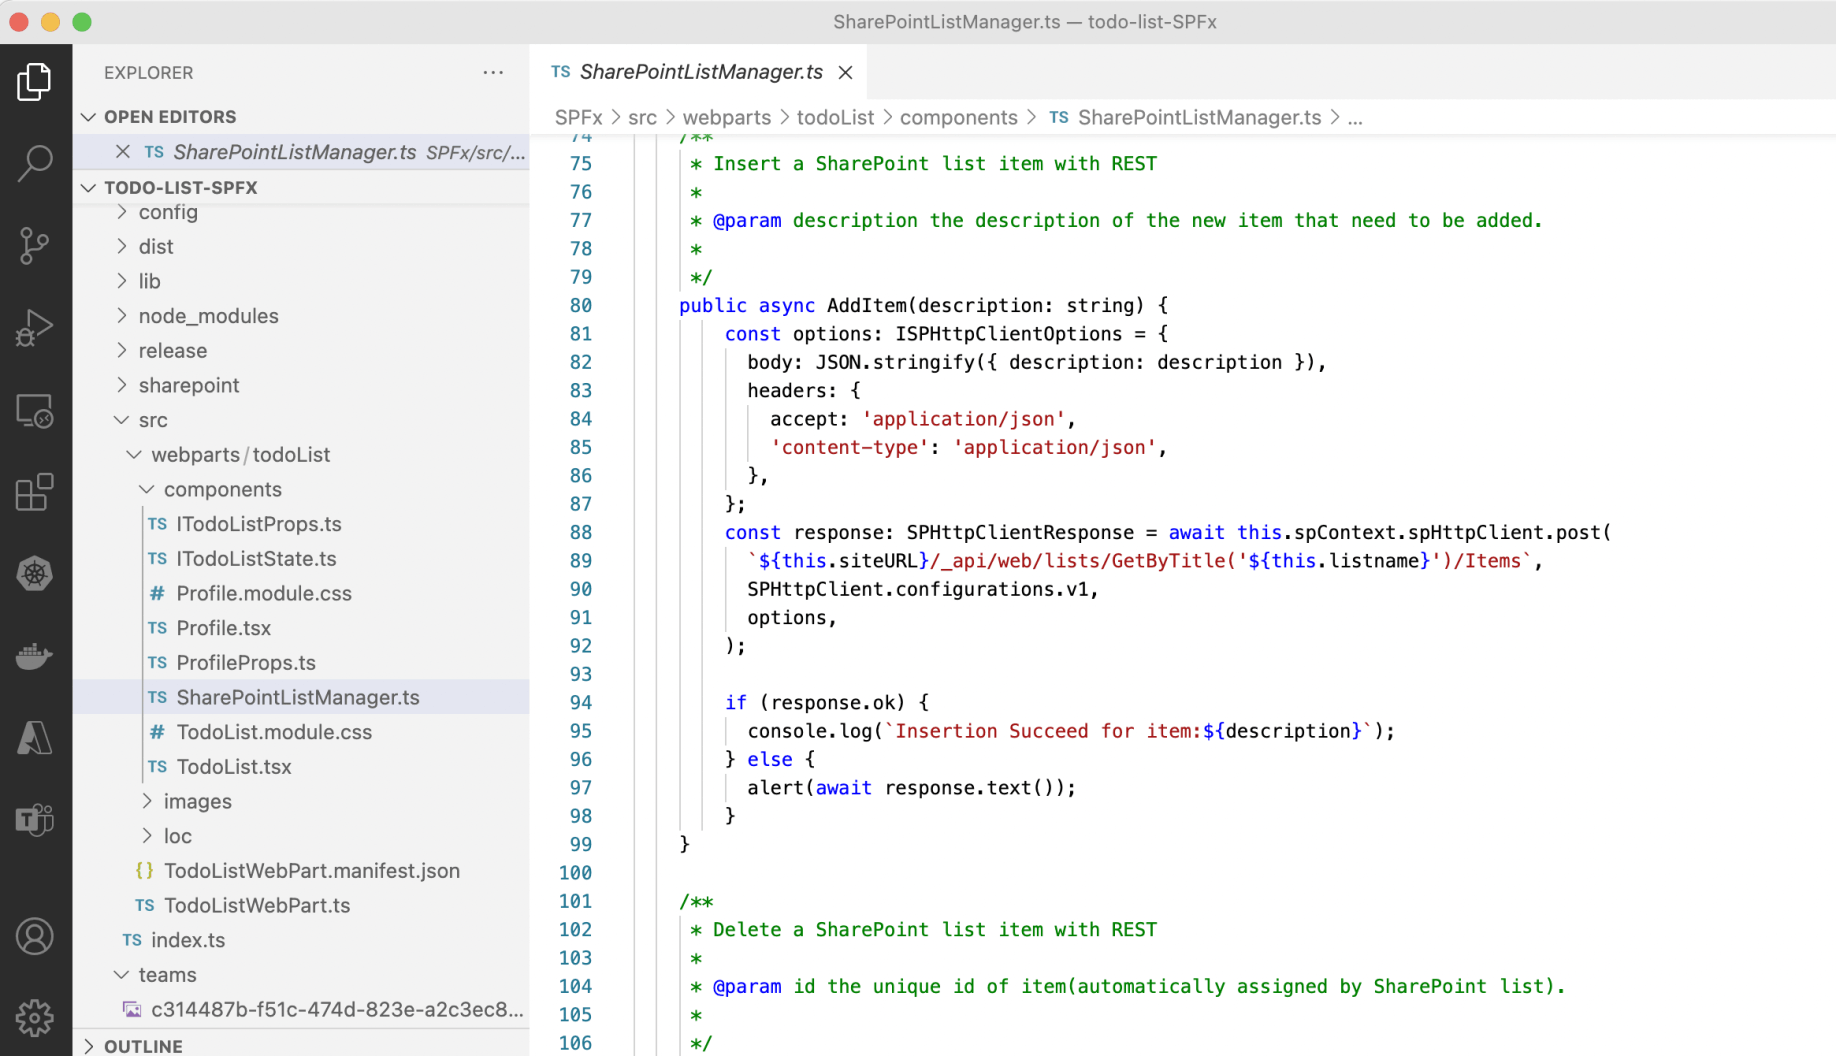This screenshot has width=1836, height=1056.
Task: Open the Search view in activity bar
Action: pyautogui.click(x=35, y=163)
